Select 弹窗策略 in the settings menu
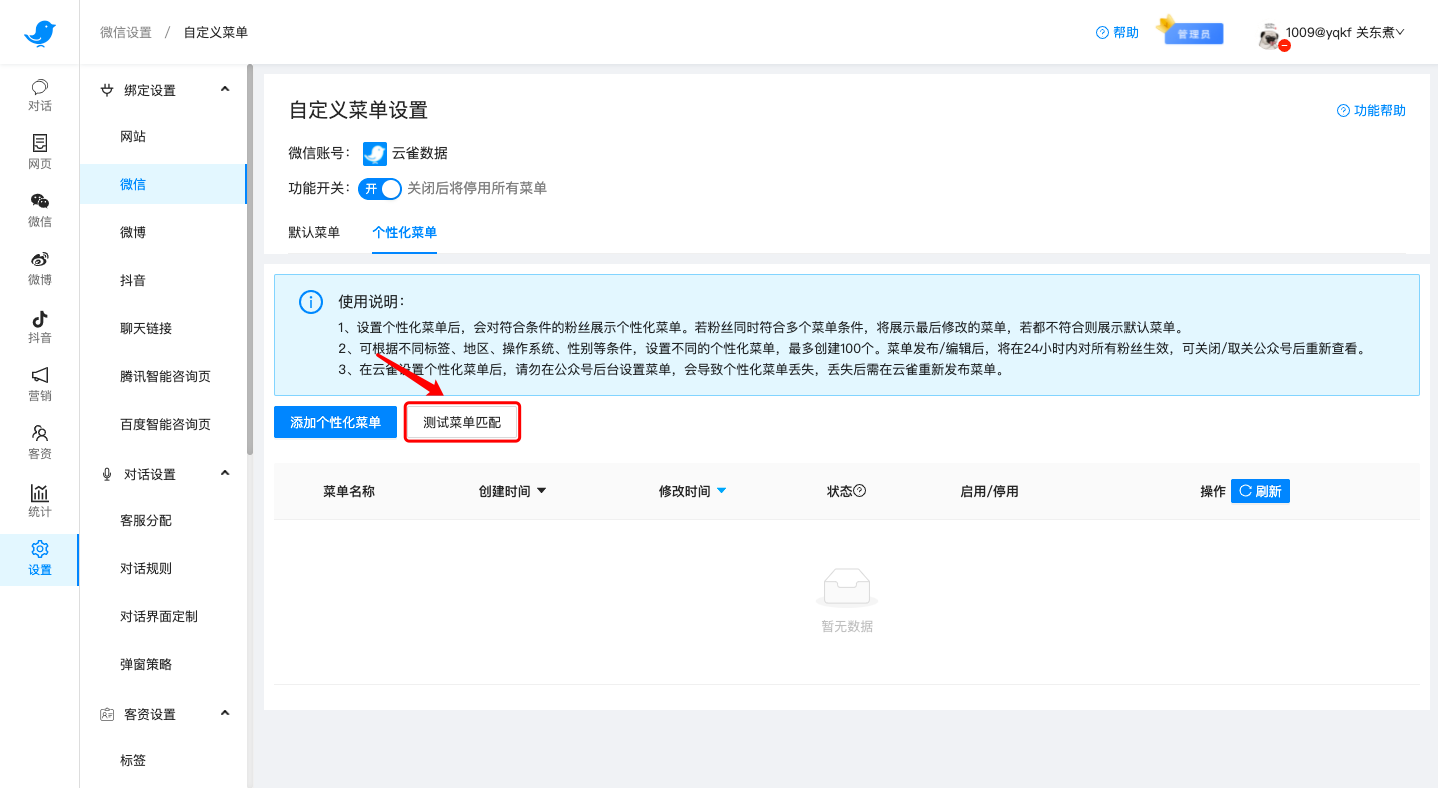 pyautogui.click(x=146, y=663)
